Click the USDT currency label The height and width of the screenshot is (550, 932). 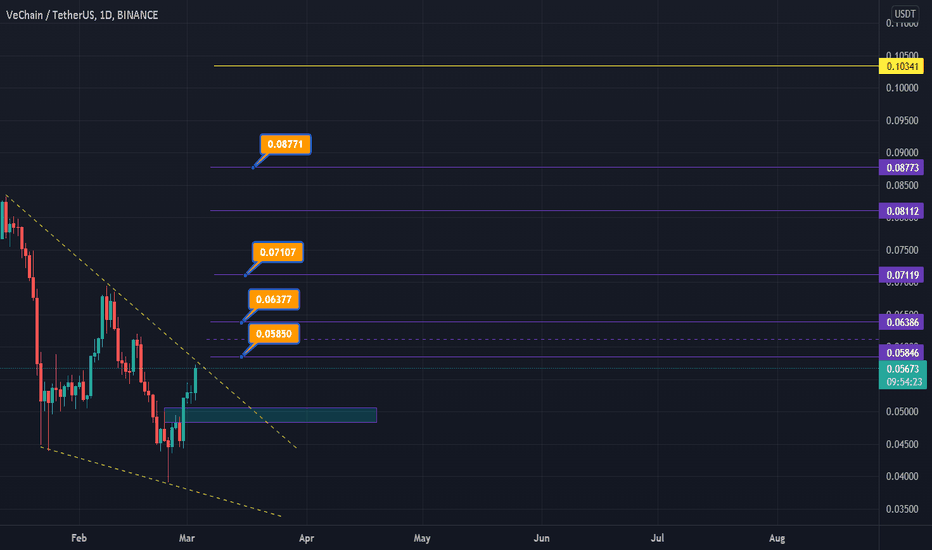tap(905, 14)
